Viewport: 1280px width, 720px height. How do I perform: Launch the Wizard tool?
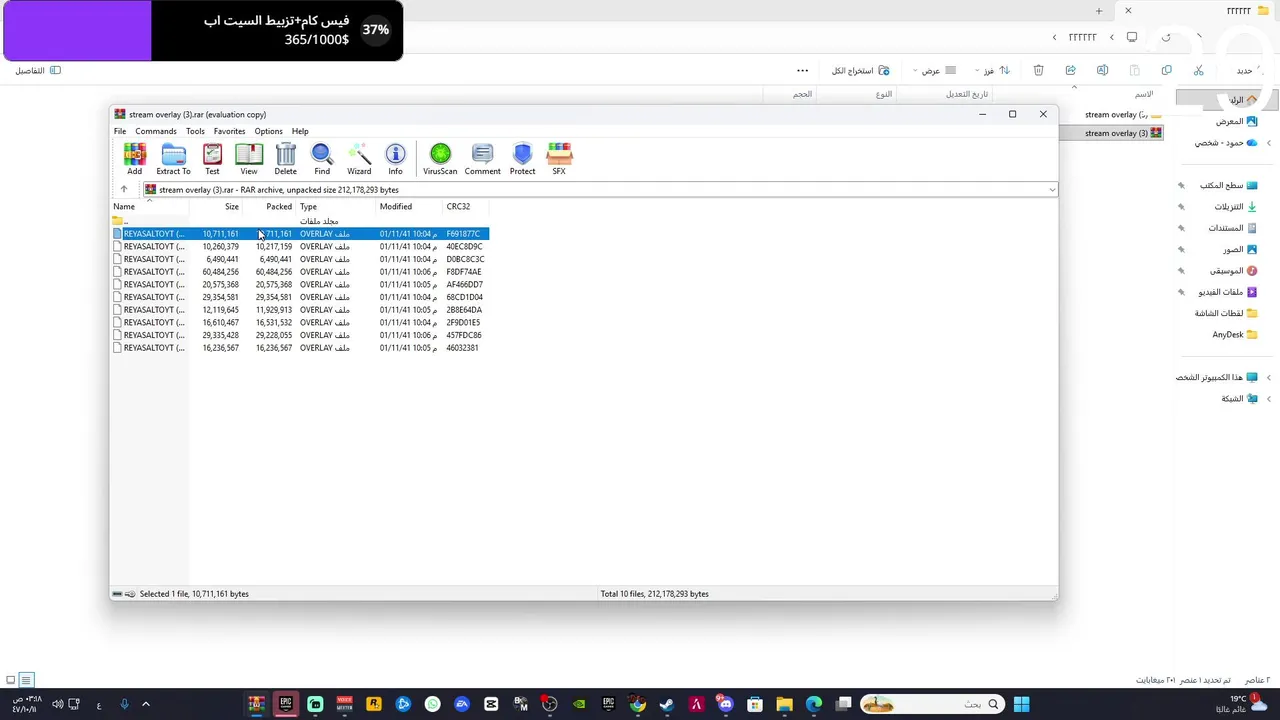(x=359, y=159)
